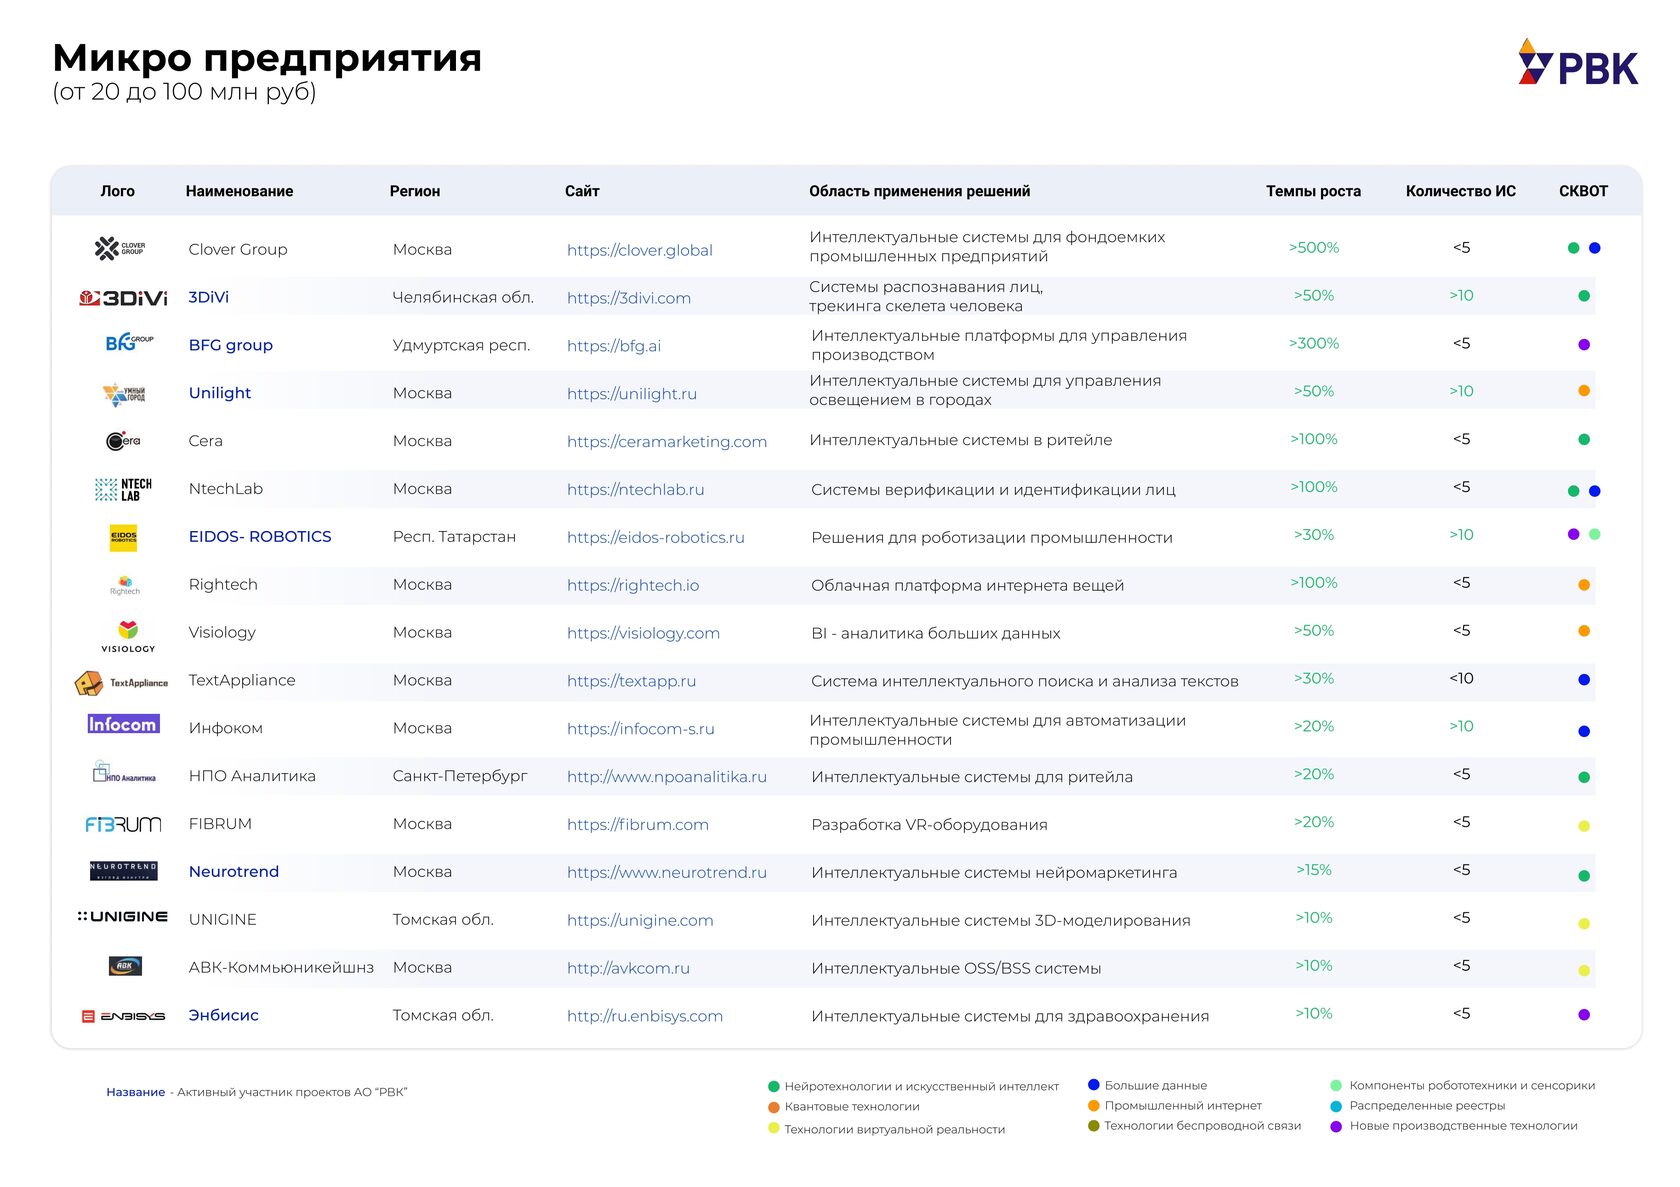This screenshot has width=1680, height=1187.
Task: Click the Удмуртская респ. region cell
Action: click(461, 346)
